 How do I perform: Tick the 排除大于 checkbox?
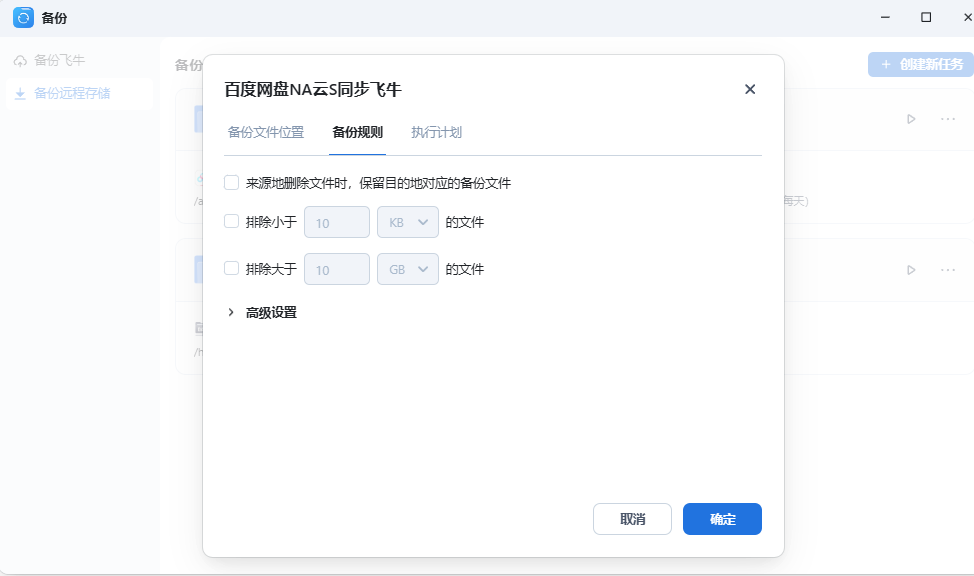point(232,268)
